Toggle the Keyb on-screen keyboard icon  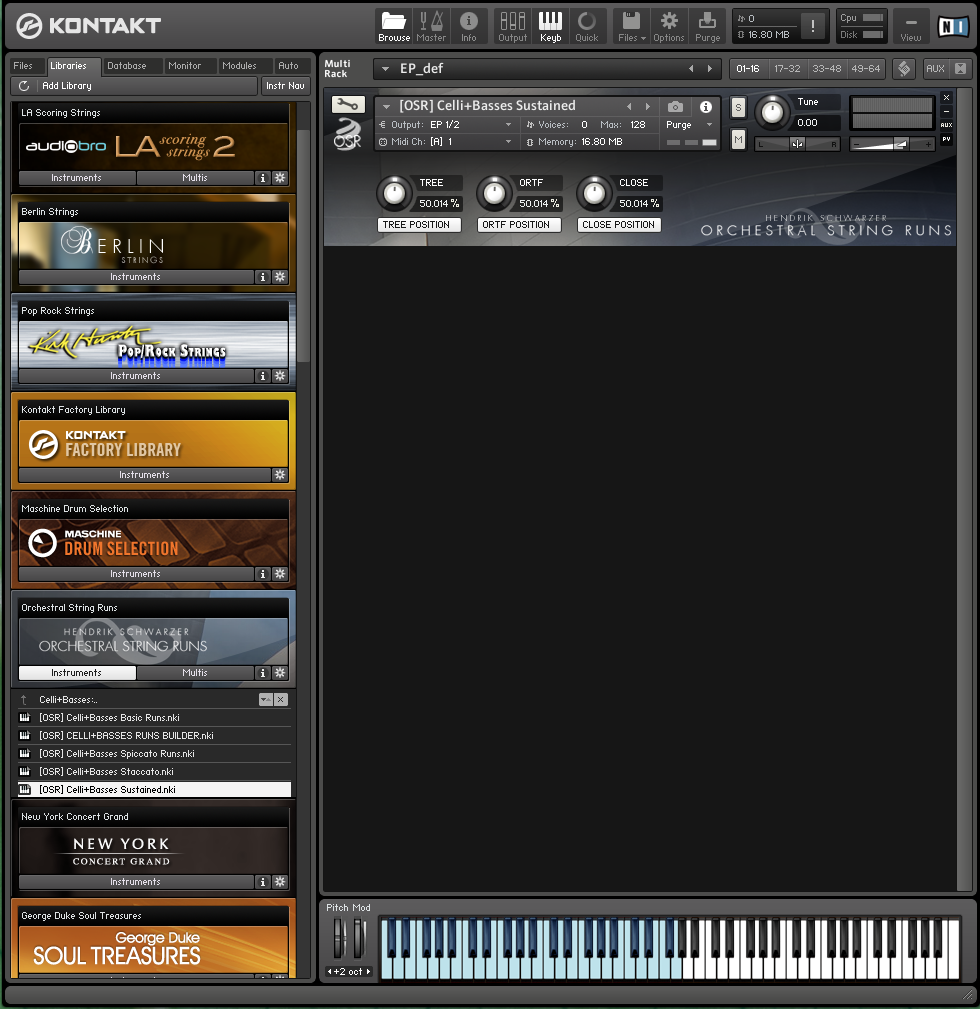(550, 26)
